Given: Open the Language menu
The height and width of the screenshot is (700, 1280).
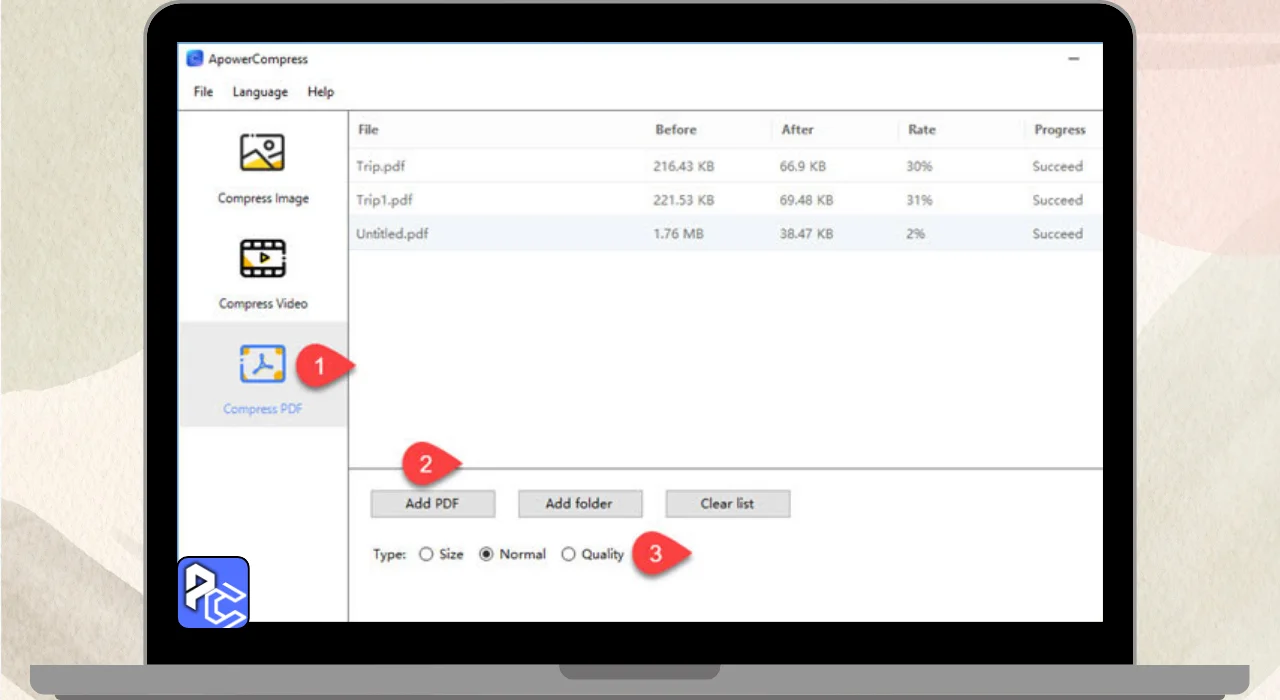Looking at the screenshot, I should pyautogui.click(x=260, y=92).
